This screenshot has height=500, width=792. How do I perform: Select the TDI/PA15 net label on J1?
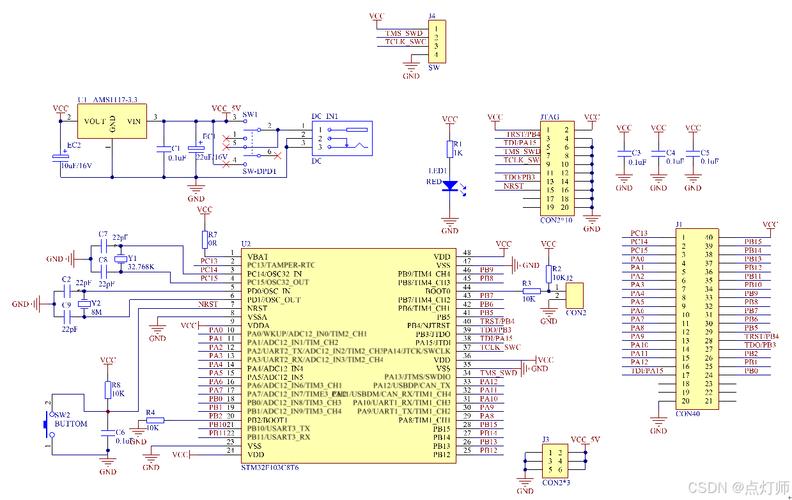pyautogui.click(x=647, y=371)
